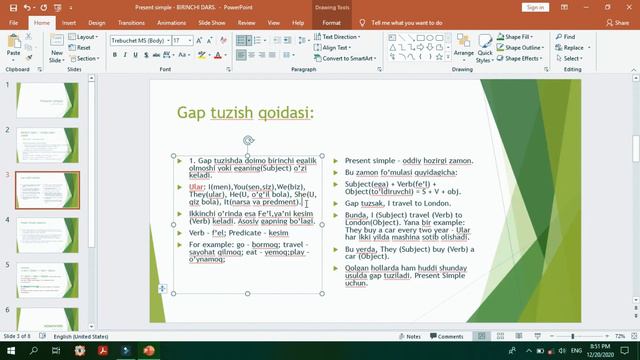Click Find in the Editing group
The height and width of the screenshot is (360, 640).
click(x=566, y=37)
